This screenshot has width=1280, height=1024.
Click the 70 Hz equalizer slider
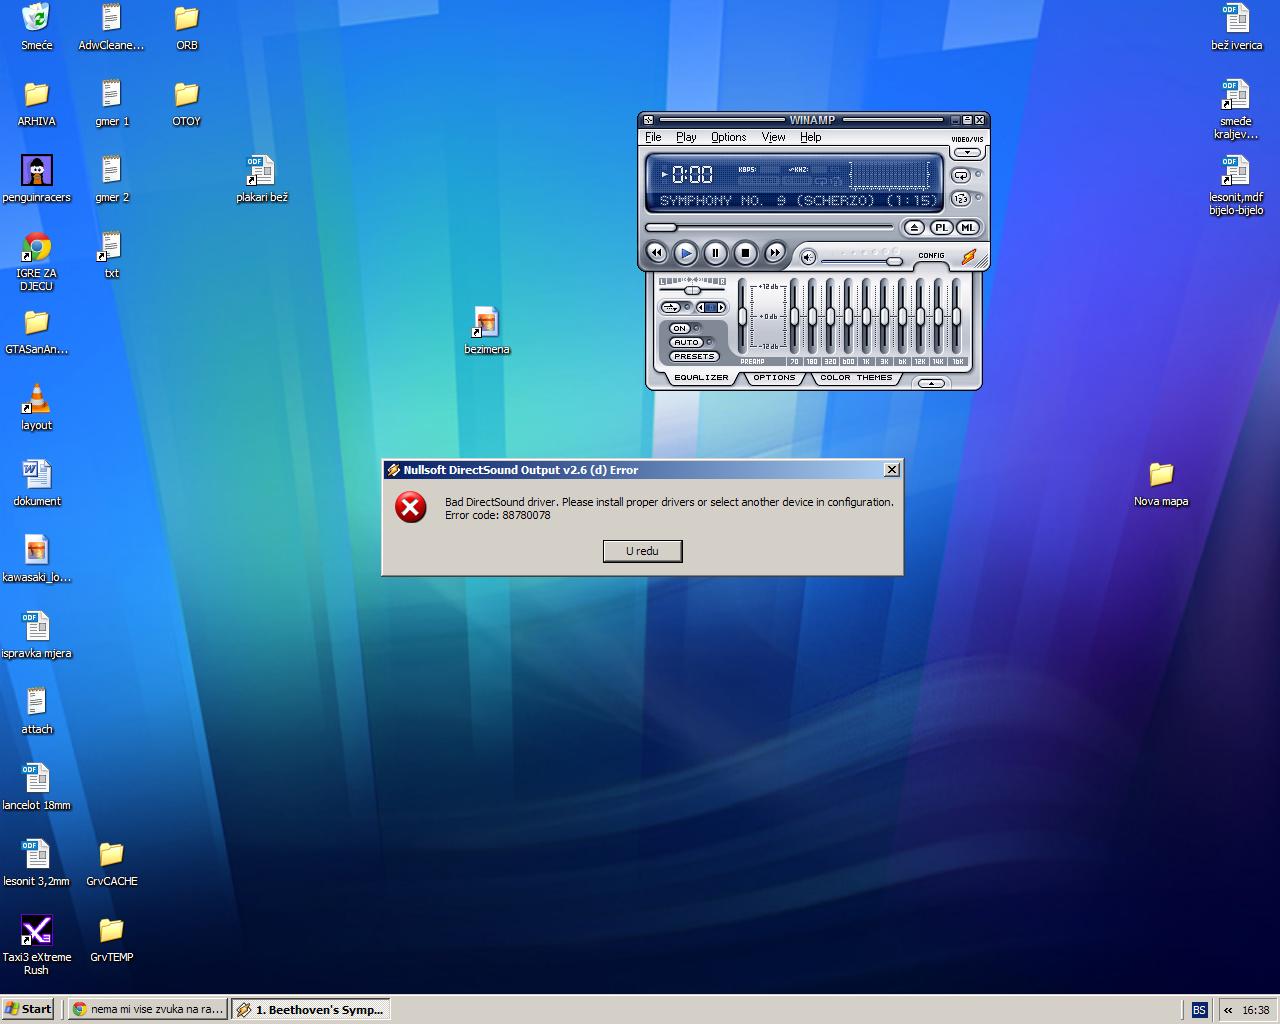click(x=794, y=316)
